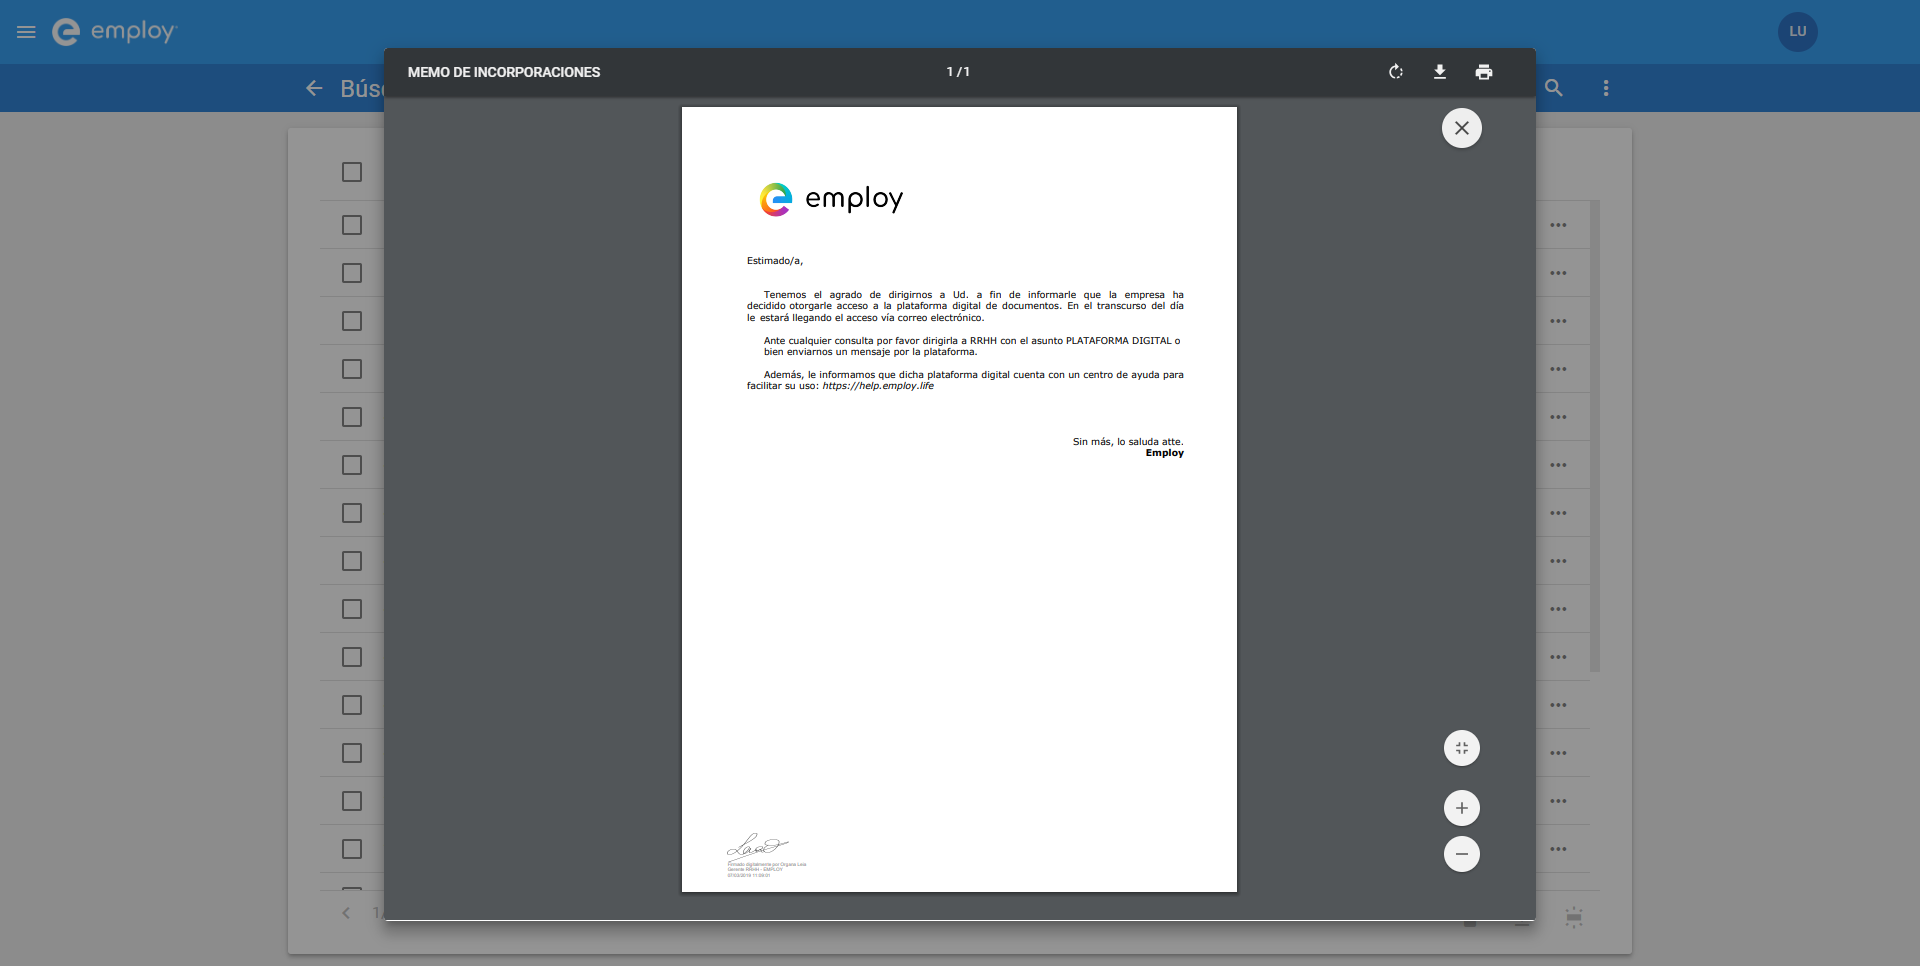Image resolution: width=1920 pixels, height=966 pixels.
Task: Open the hamburger navigation menu
Action: coord(26,32)
